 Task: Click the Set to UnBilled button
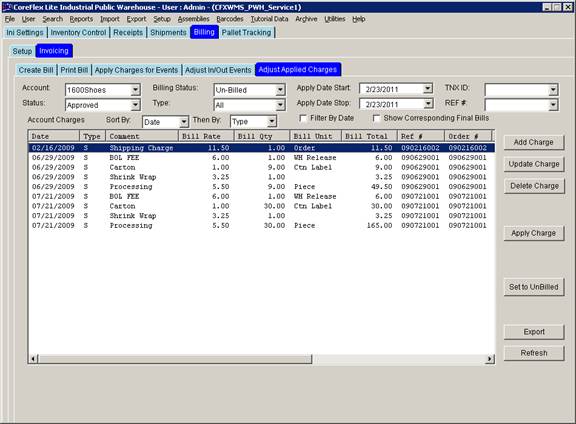[534, 287]
